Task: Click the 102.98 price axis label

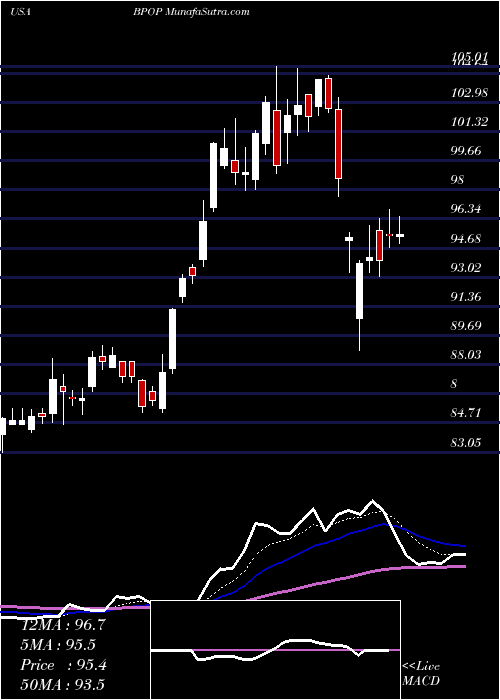Action: coord(470,92)
